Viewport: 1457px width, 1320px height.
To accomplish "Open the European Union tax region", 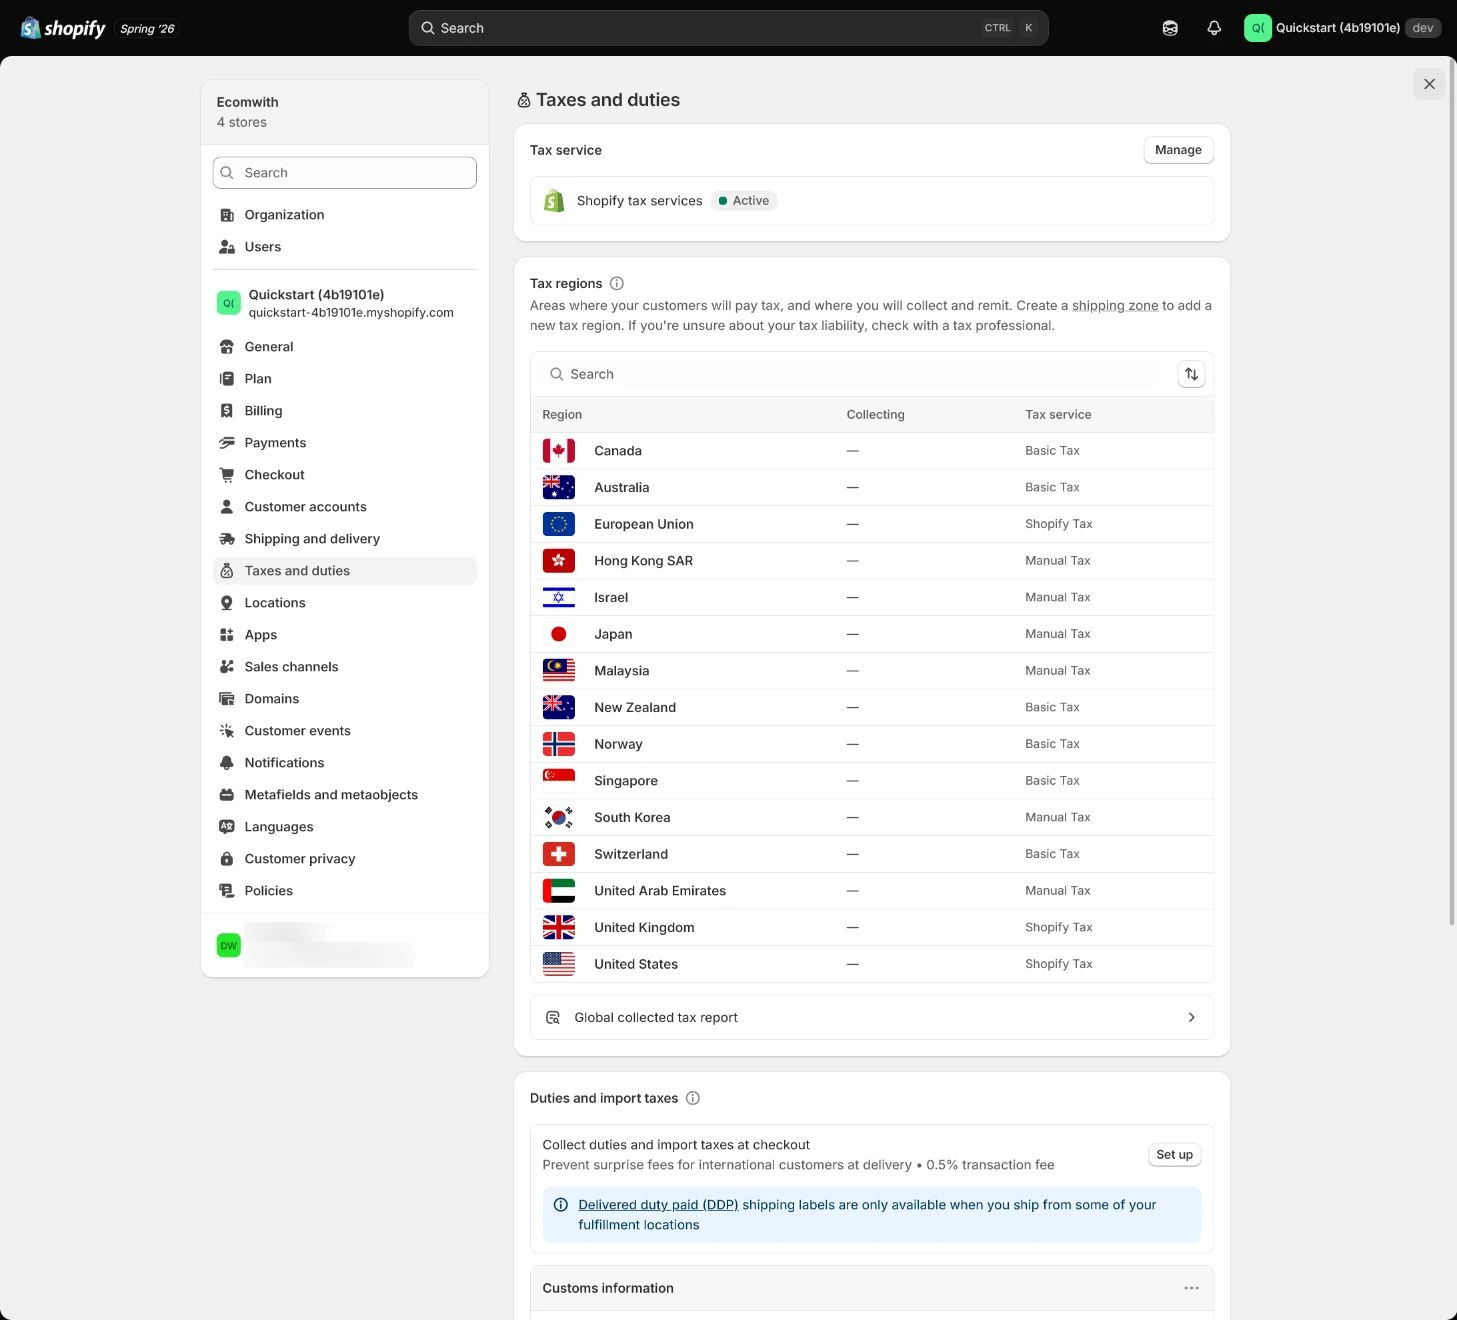I will (x=871, y=524).
